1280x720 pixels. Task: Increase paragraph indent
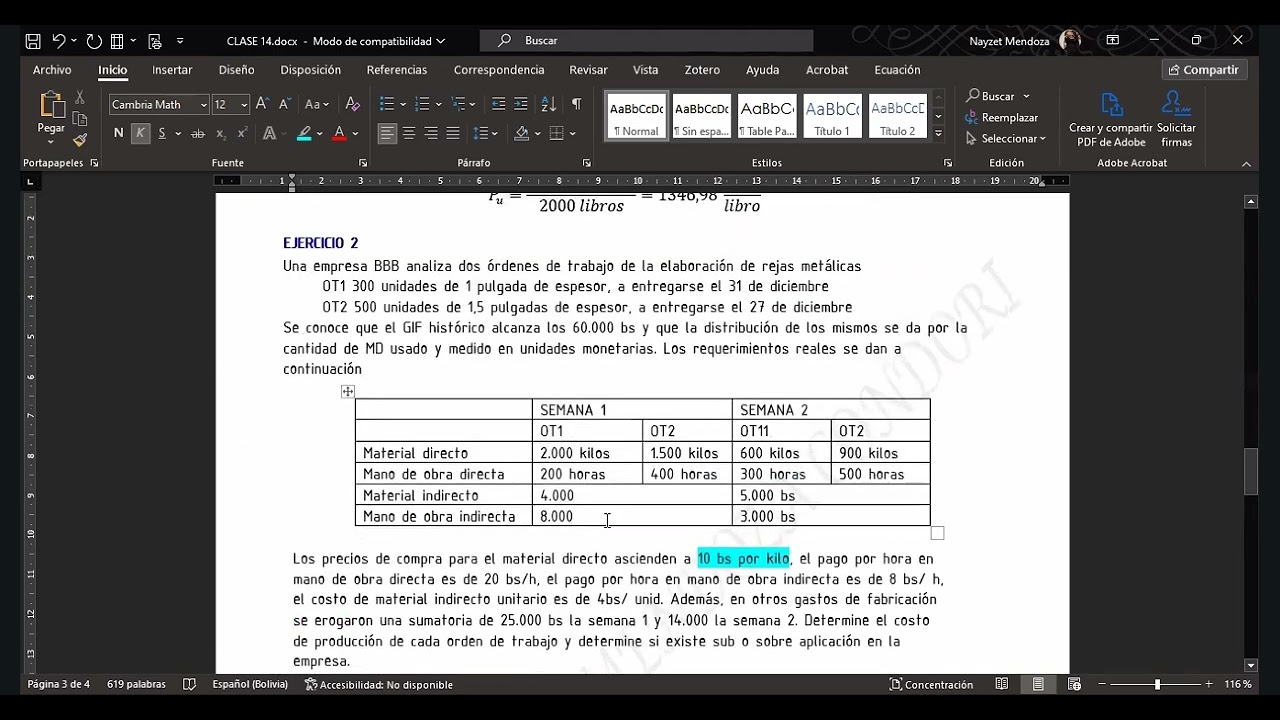pyautogui.click(x=521, y=104)
